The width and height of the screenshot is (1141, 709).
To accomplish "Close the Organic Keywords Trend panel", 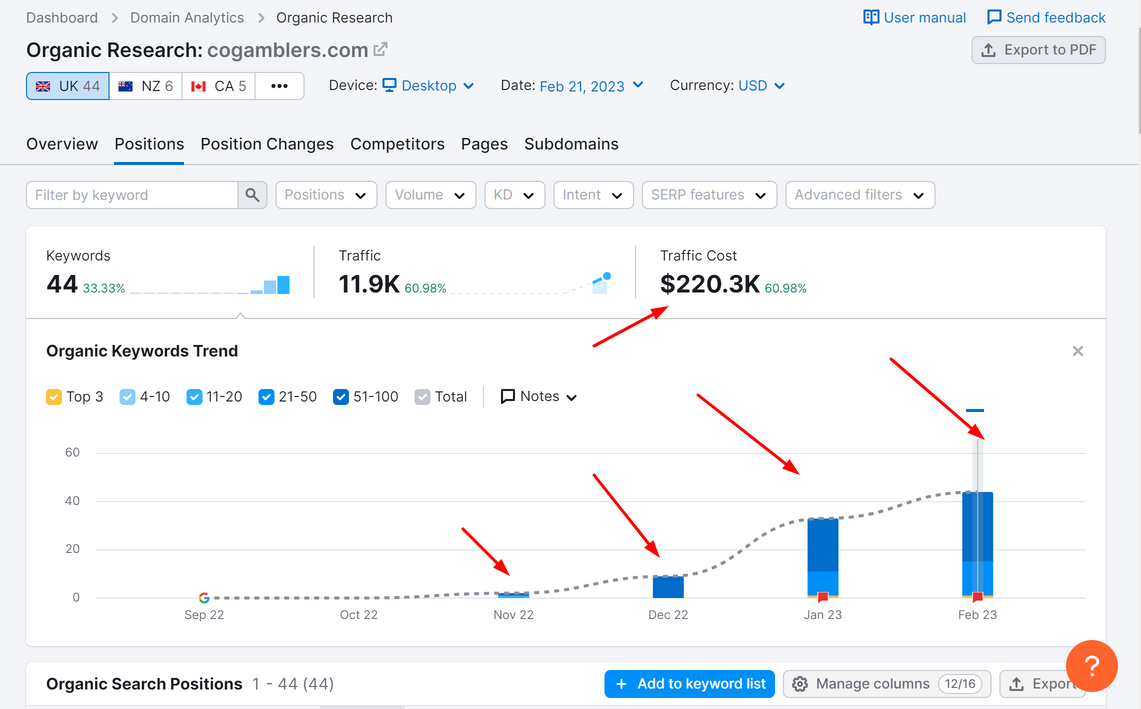I will 1078,352.
